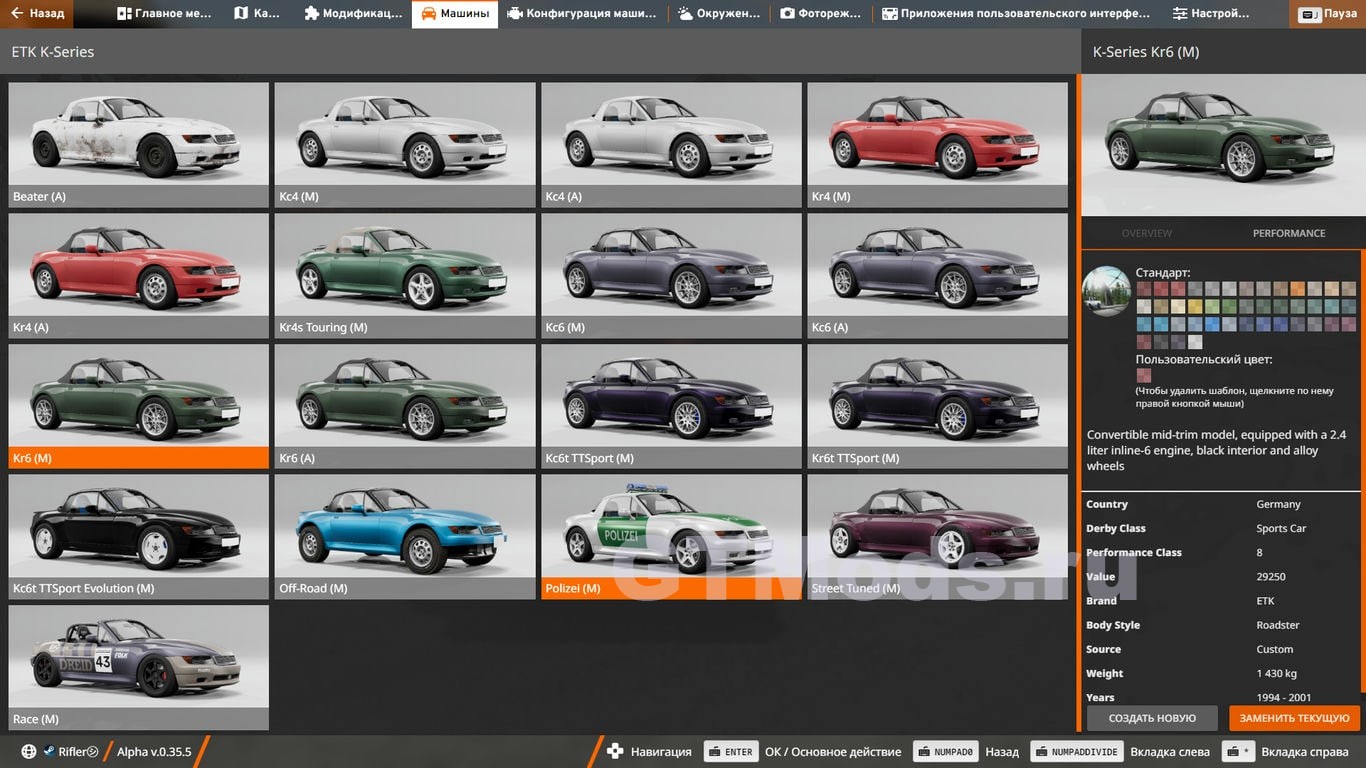Click the Пауза button

pos(1327,15)
